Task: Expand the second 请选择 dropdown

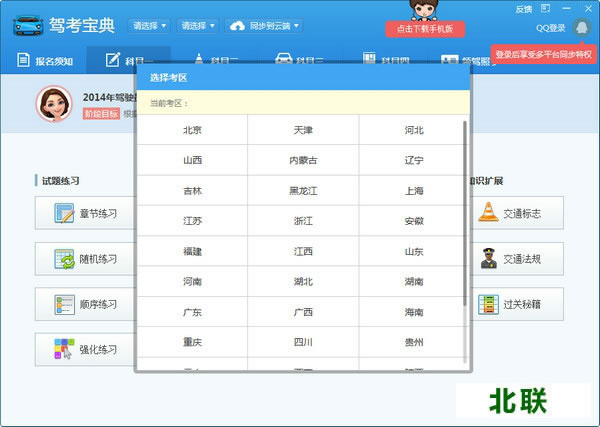Action: (199, 25)
